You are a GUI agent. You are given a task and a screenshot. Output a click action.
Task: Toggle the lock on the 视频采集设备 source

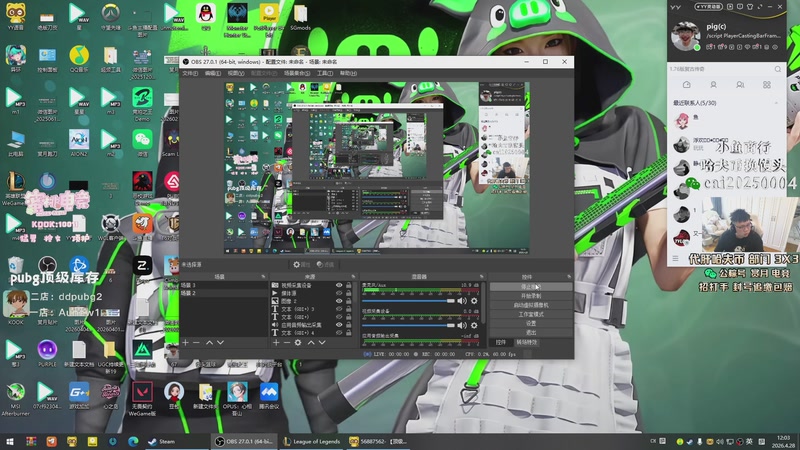348,286
